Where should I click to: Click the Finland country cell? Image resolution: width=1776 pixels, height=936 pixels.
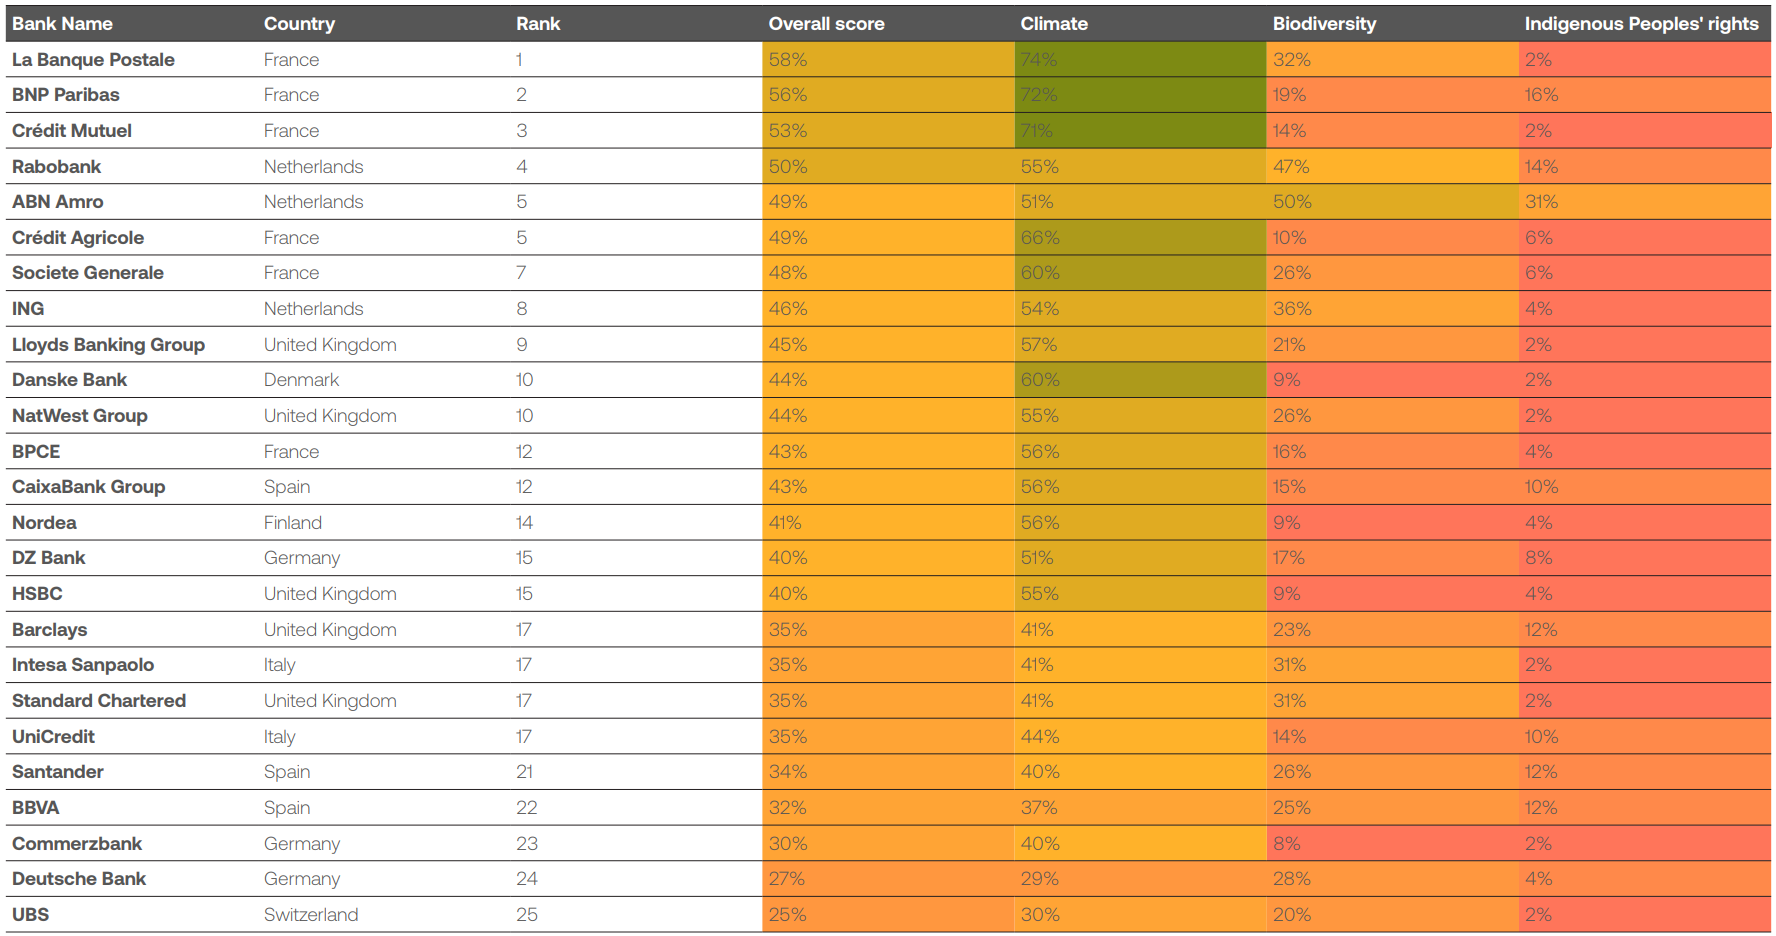click(x=293, y=523)
